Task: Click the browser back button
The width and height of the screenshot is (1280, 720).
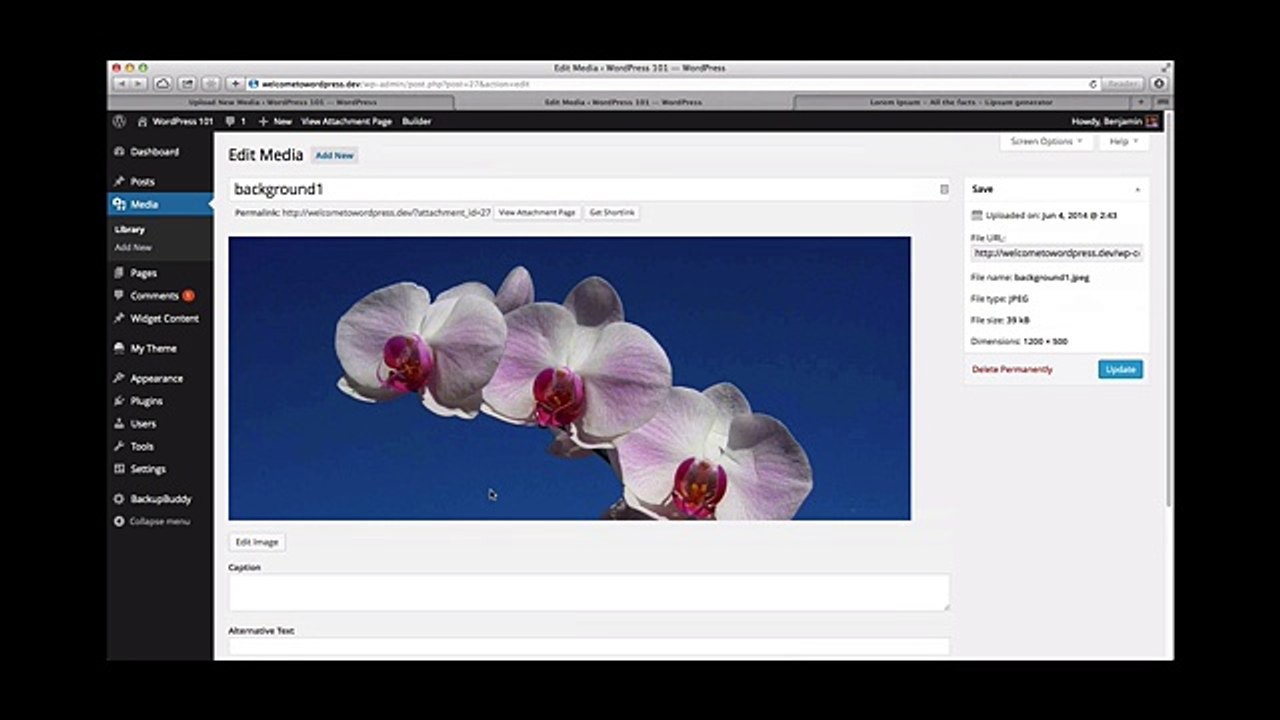Action: pyautogui.click(x=121, y=84)
